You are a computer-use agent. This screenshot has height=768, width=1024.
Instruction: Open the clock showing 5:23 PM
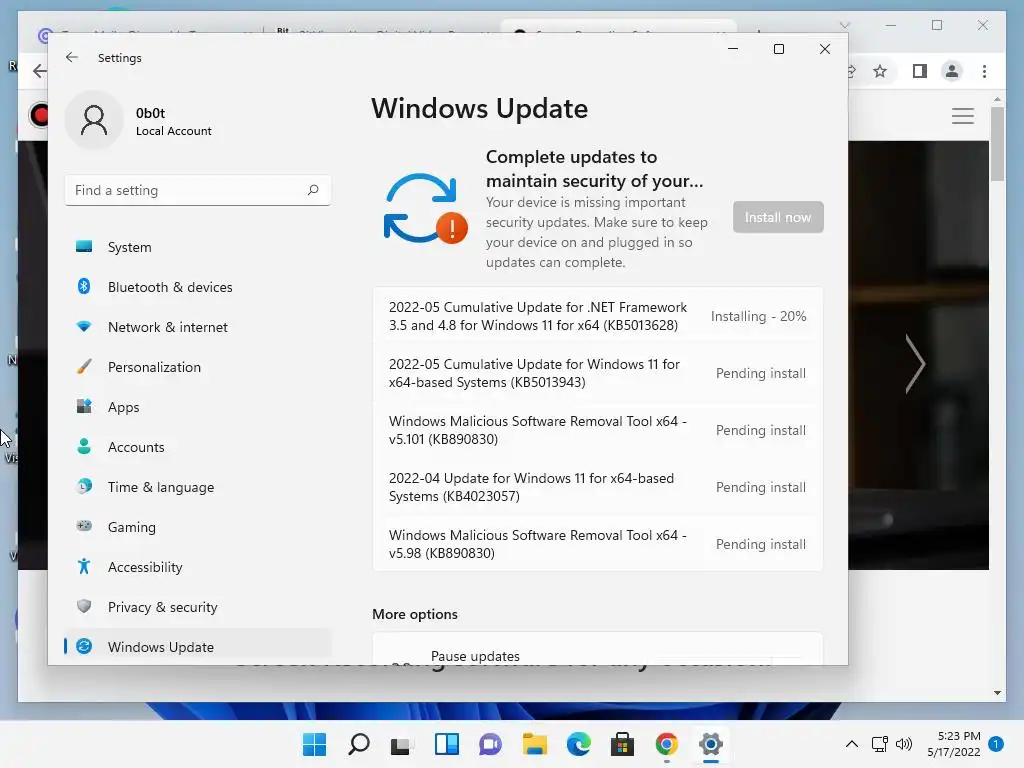point(953,744)
